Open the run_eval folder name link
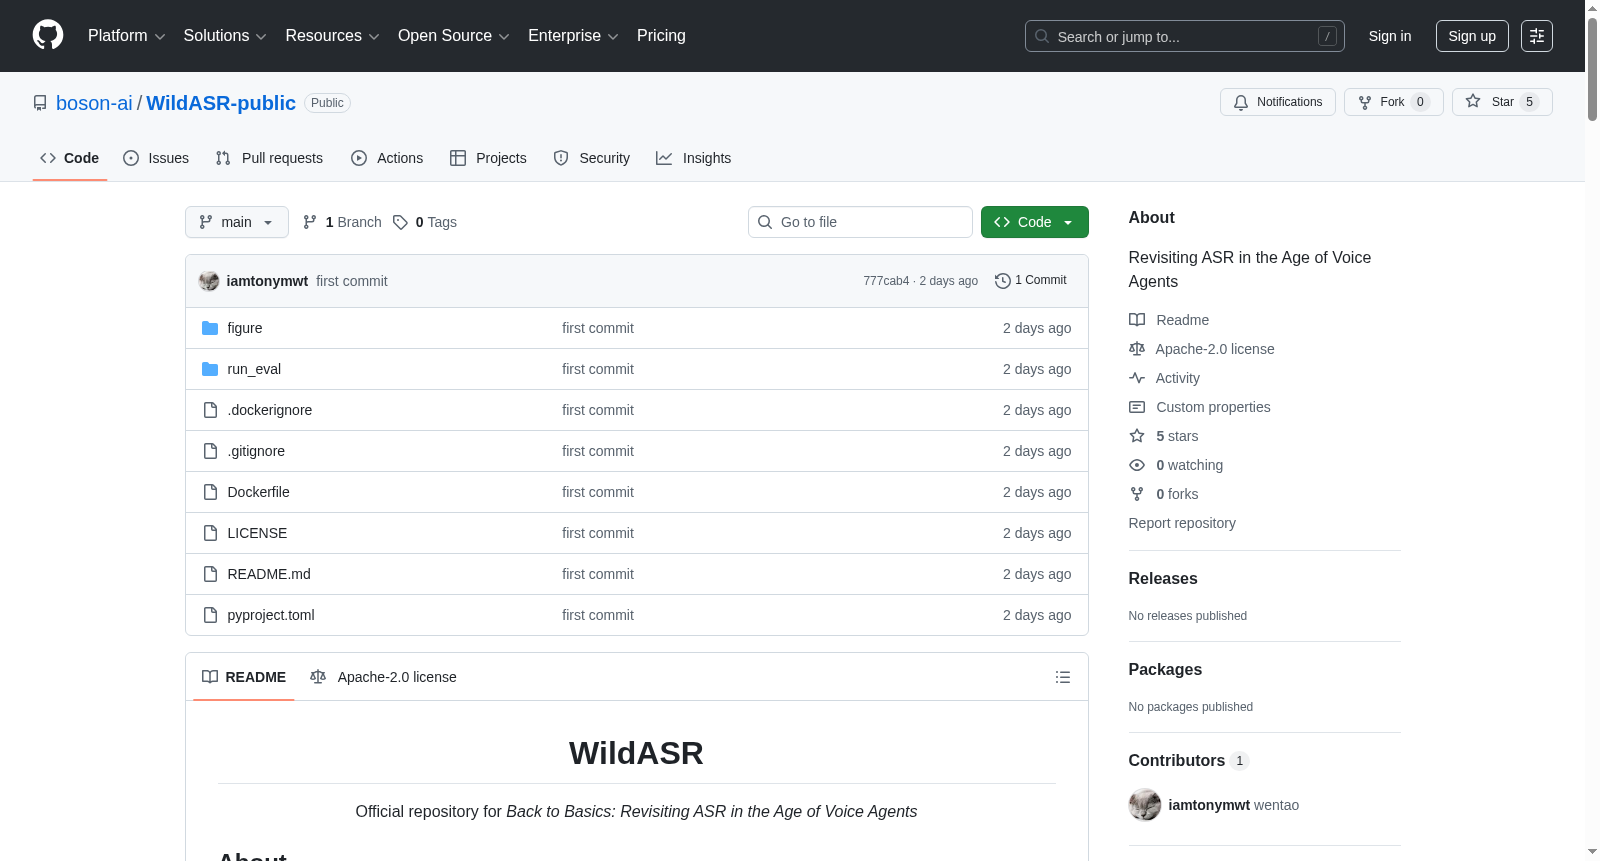 [254, 369]
